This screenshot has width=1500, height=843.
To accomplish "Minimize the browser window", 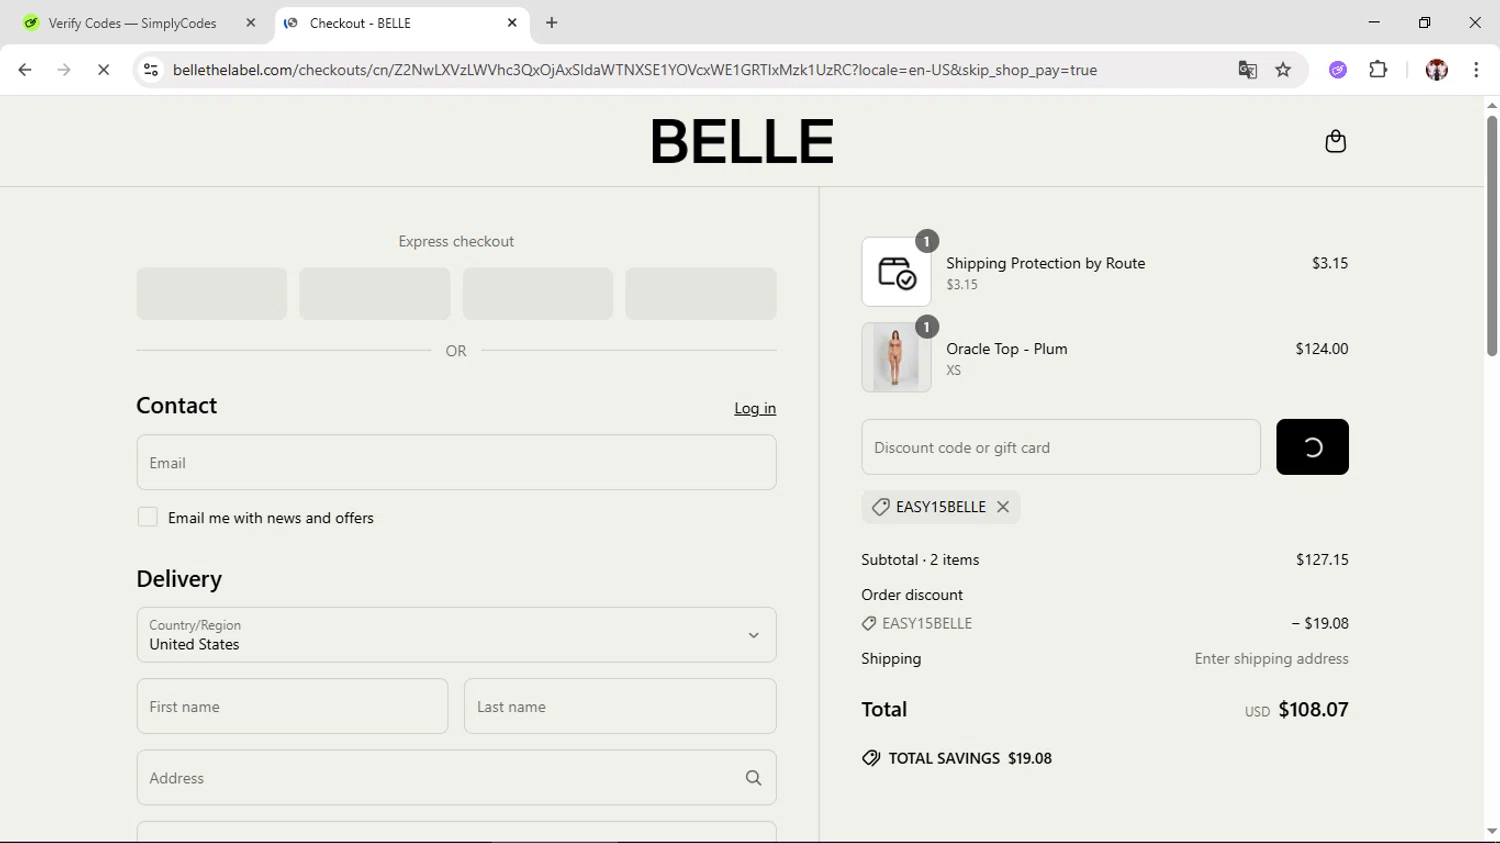I will tap(1374, 22).
